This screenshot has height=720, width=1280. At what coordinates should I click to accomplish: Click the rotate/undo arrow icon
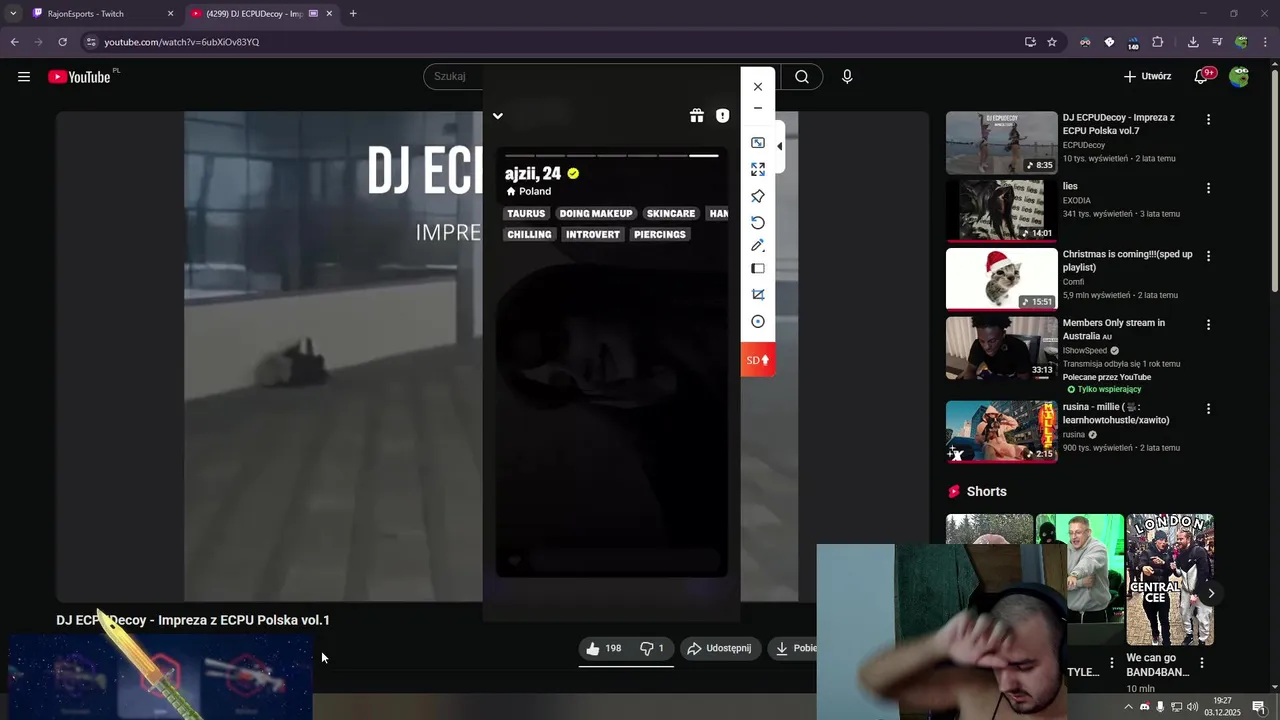(x=758, y=222)
